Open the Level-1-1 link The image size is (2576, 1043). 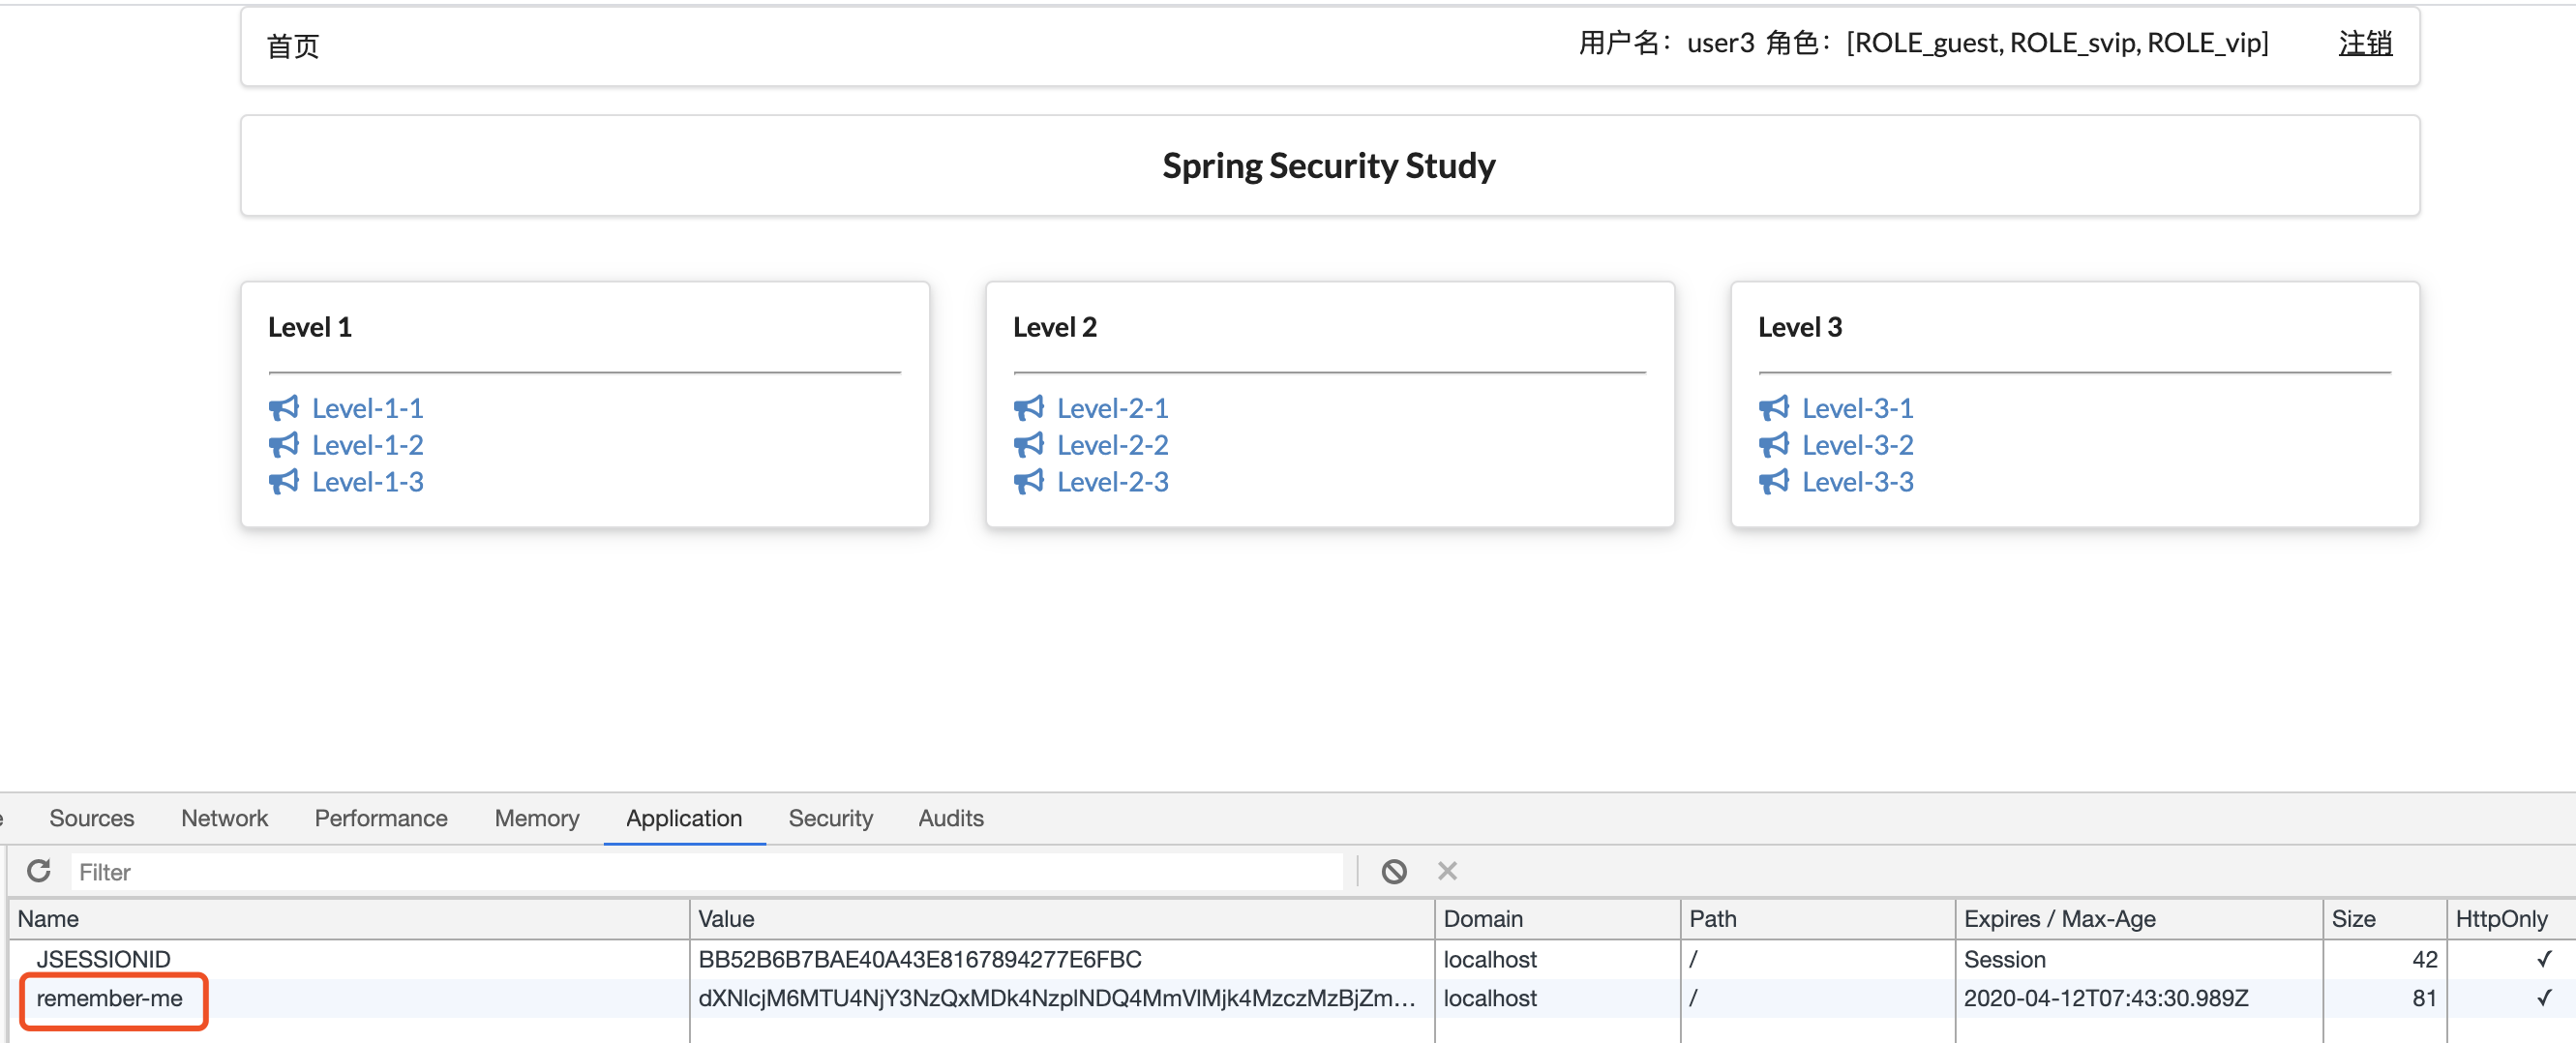(x=367, y=408)
